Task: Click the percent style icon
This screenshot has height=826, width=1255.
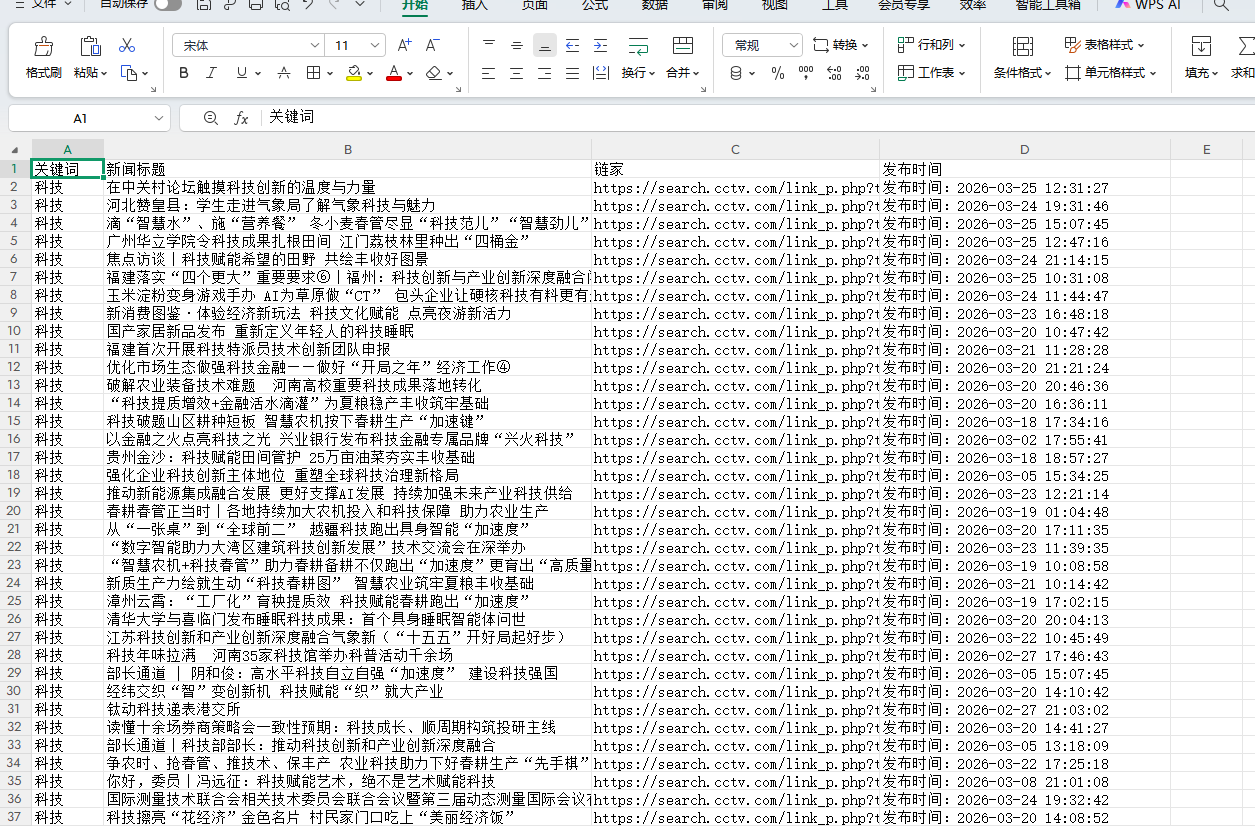Action: (778, 73)
